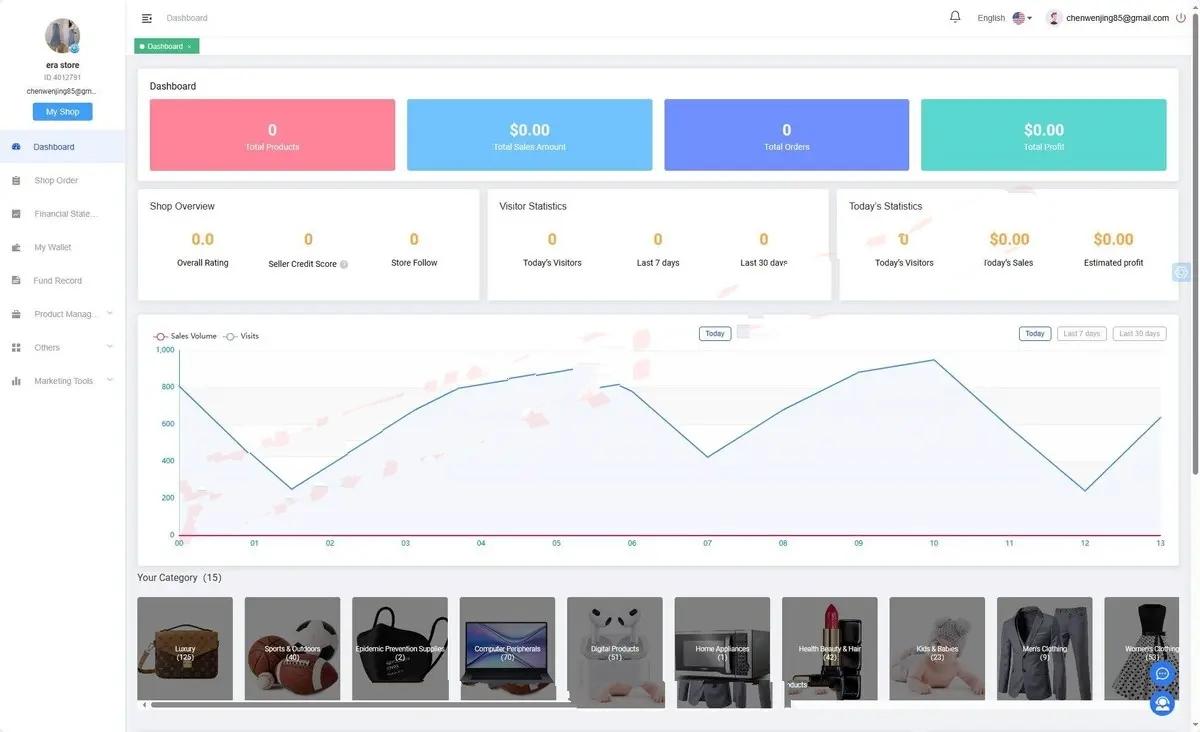Click Your Category (15) heading
Screen dimensions: 1200x732
coord(179,578)
